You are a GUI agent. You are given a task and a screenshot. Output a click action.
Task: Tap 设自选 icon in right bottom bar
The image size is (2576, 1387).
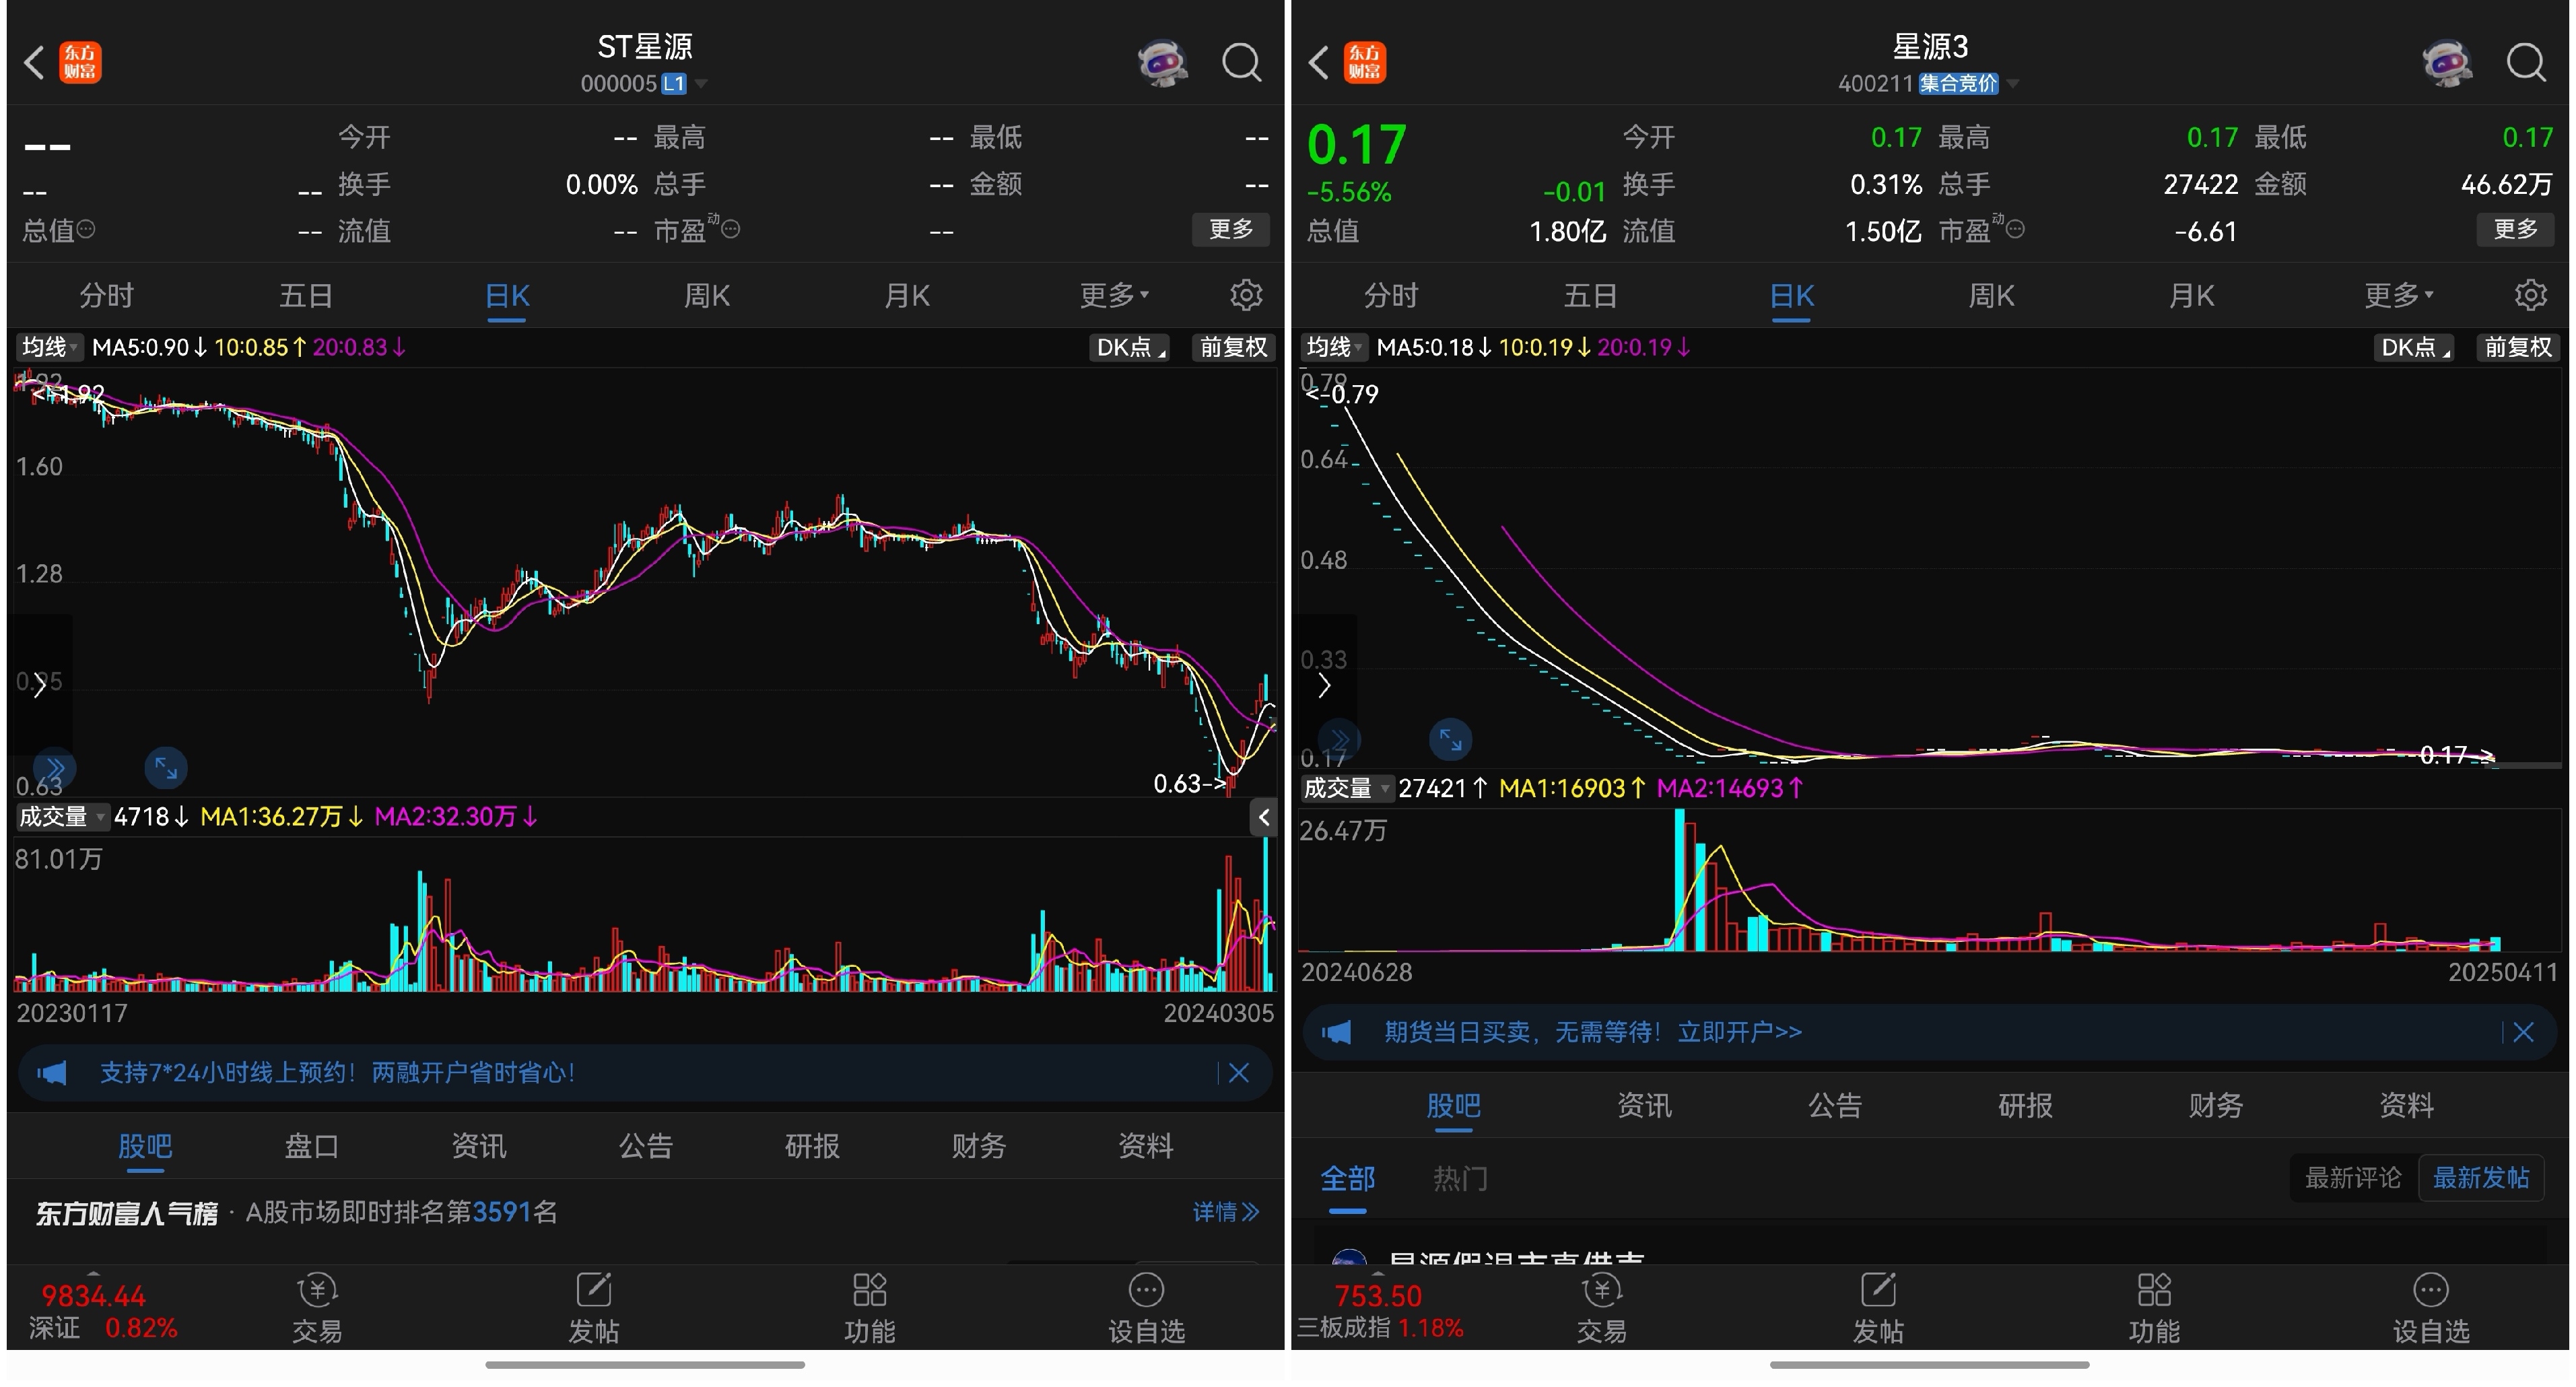coord(2430,1307)
